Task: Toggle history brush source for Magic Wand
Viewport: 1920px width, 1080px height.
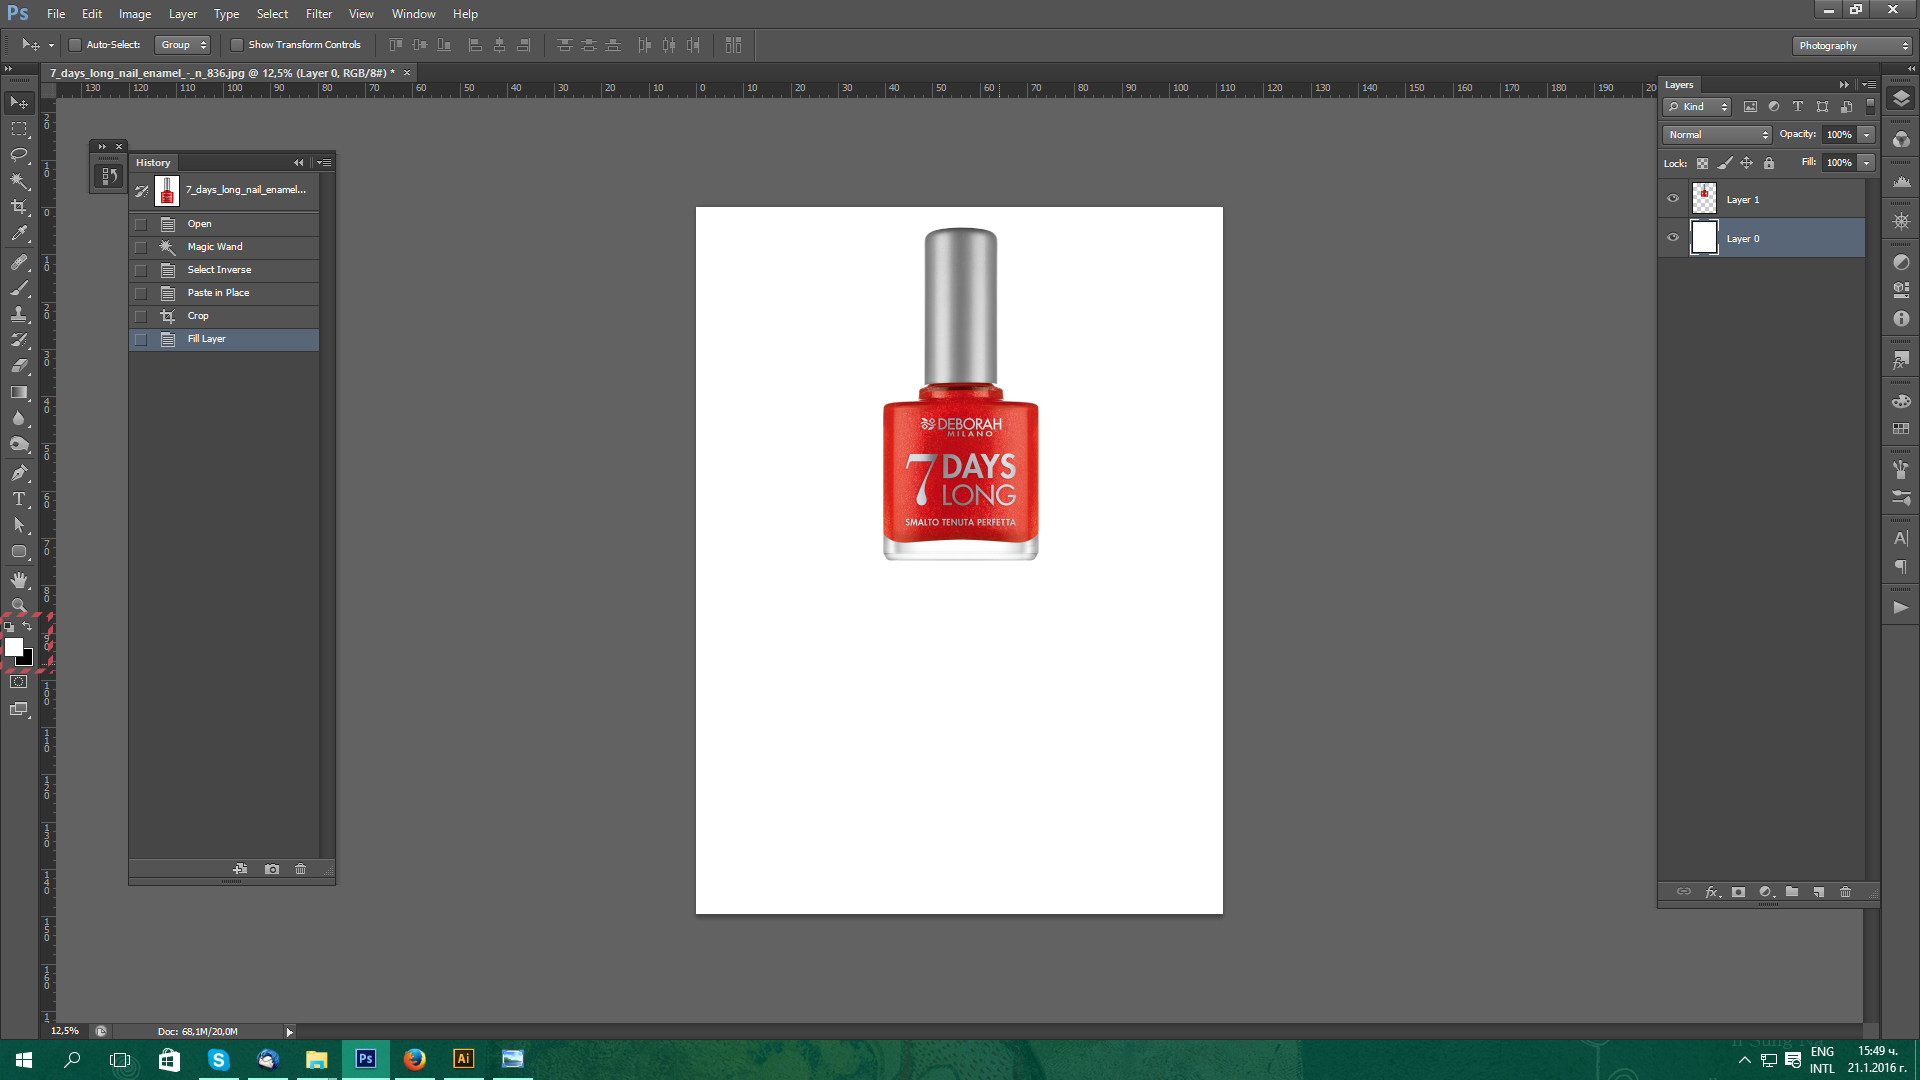Action: coord(141,247)
